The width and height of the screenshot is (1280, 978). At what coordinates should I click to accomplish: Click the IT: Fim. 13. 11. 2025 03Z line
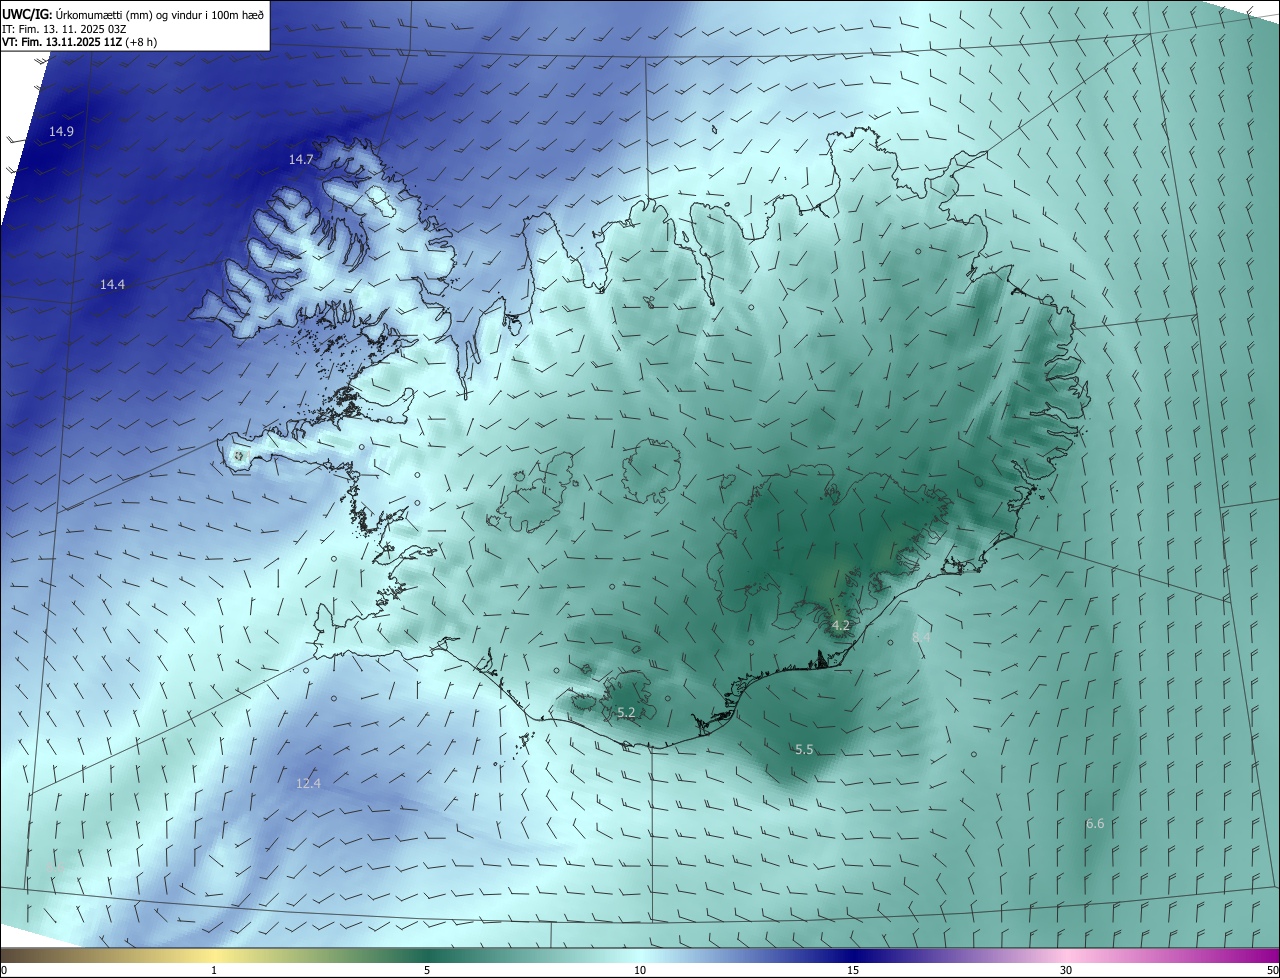coord(64,29)
